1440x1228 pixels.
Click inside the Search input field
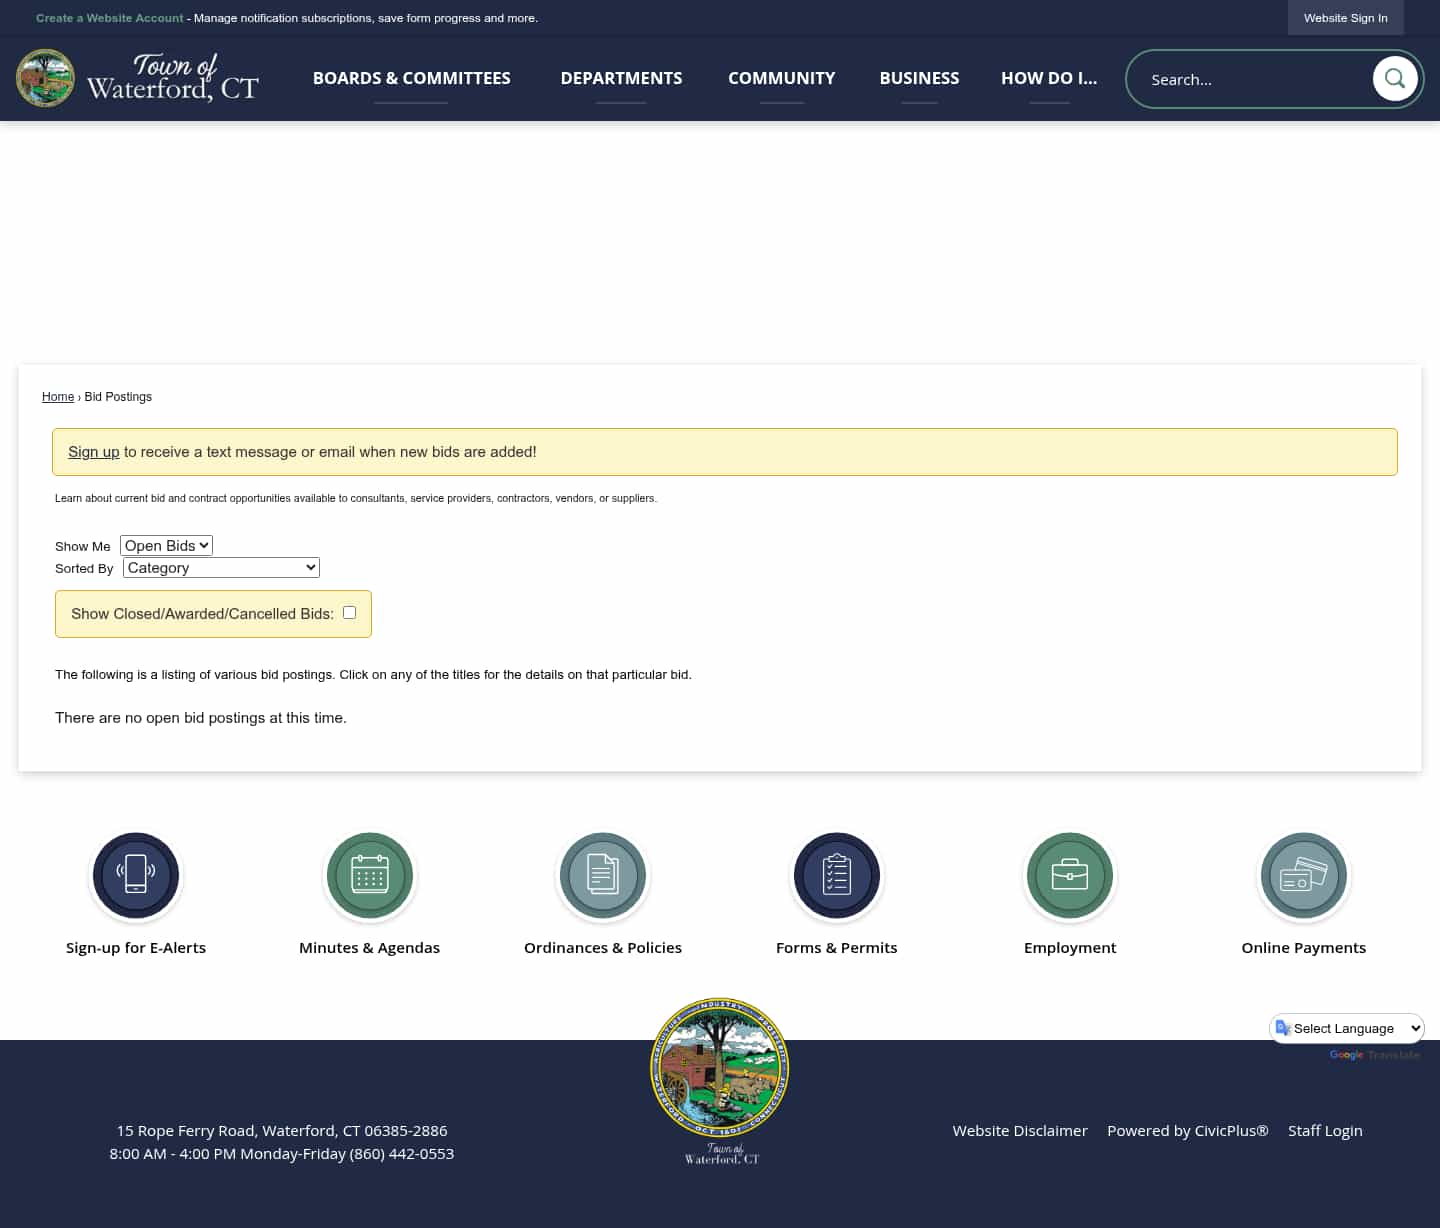click(1250, 78)
